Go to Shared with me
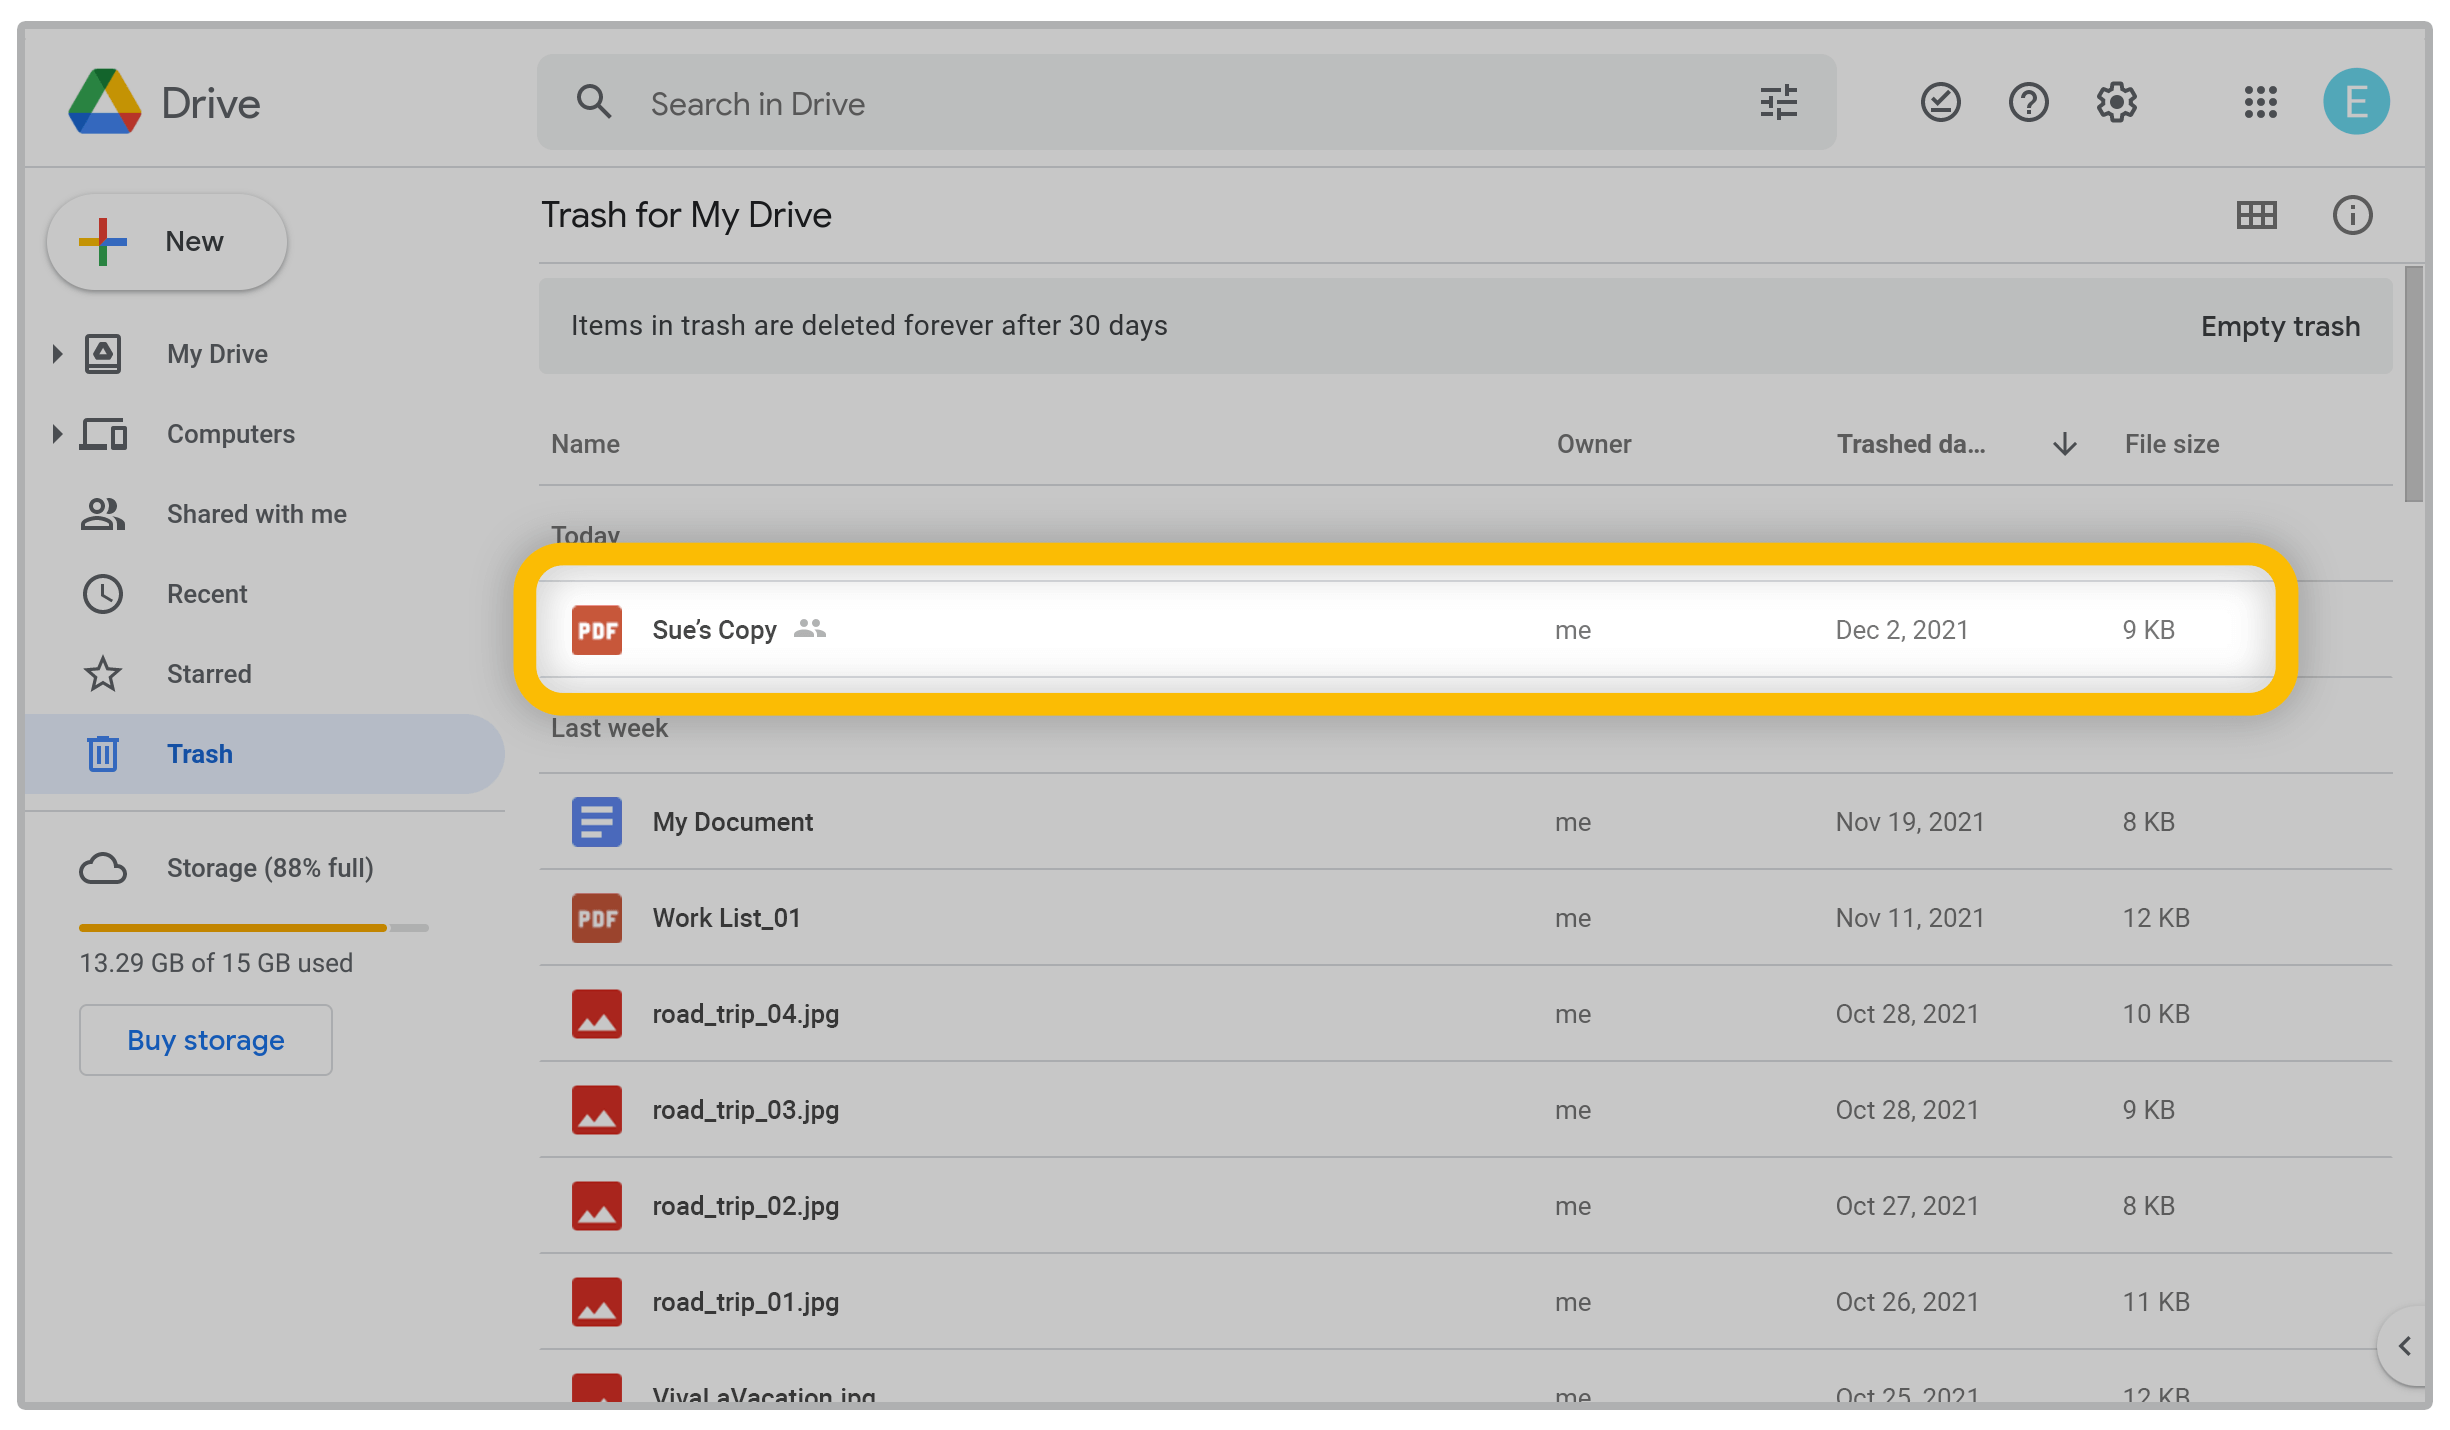The width and height of the screenshot is (2450, 1430). pos(256,514)
